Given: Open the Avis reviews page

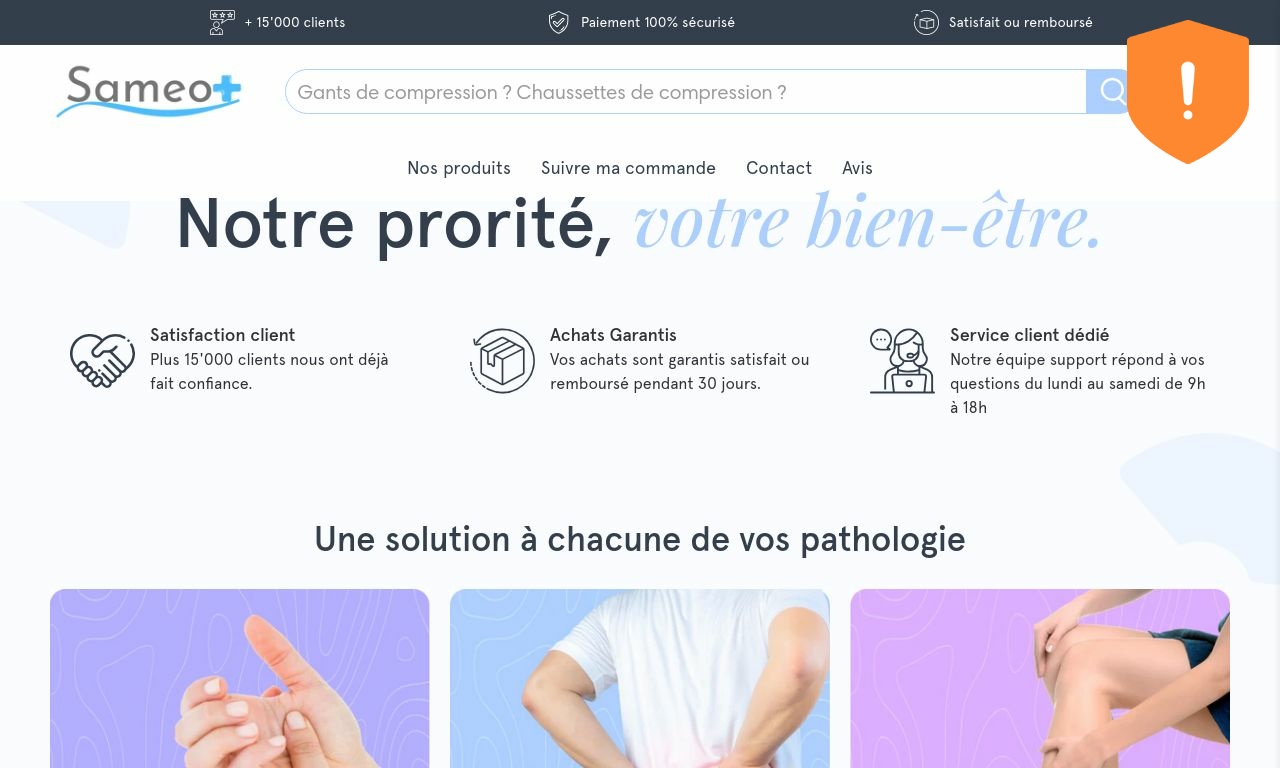Looking at the screenshot, I should click(x=857, y=168).
